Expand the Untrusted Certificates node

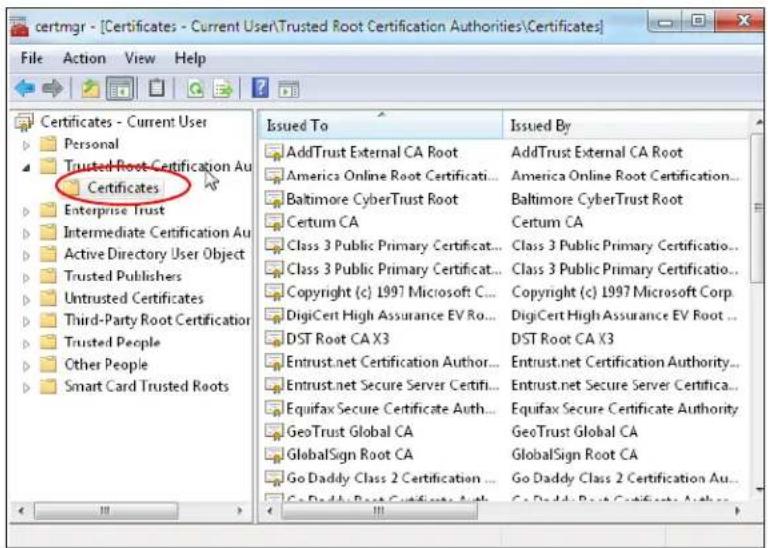coord(26,299)
